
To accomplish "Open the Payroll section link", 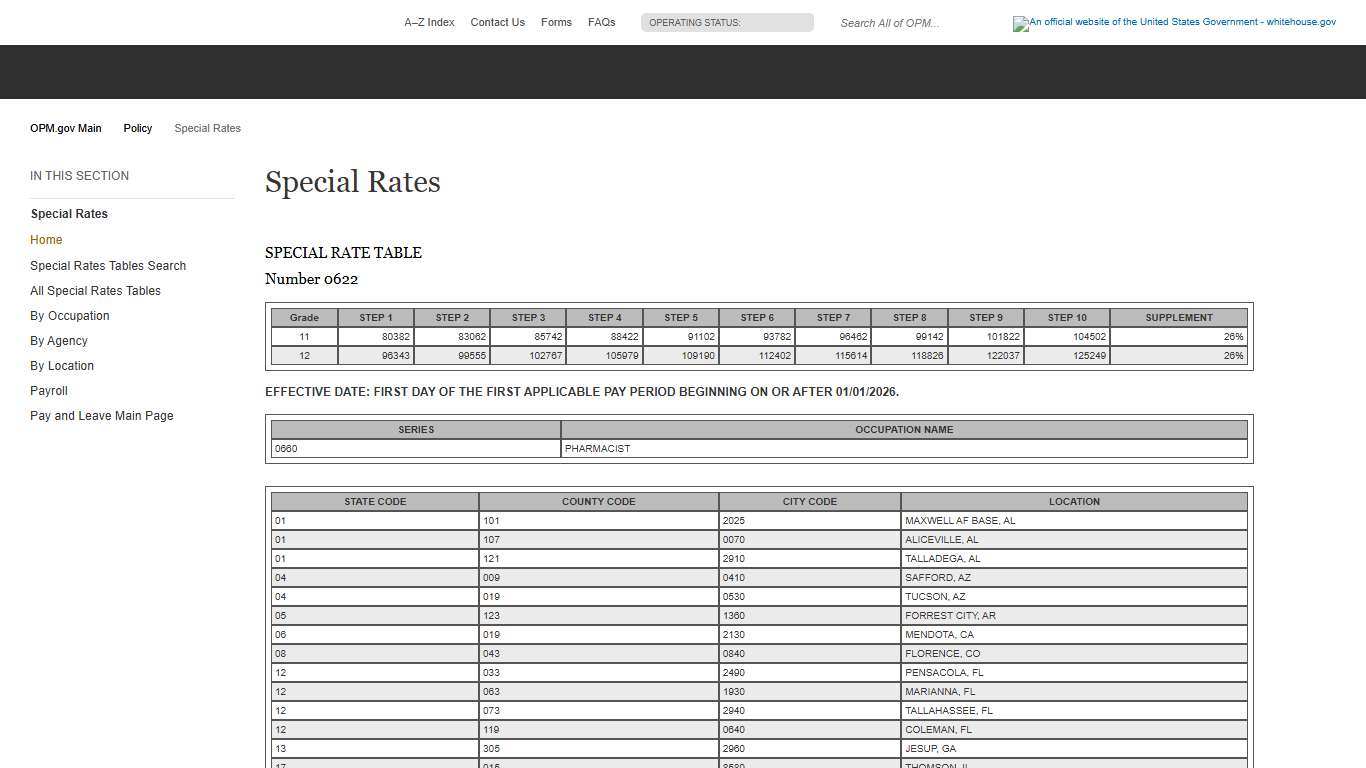I will [48, 390].
